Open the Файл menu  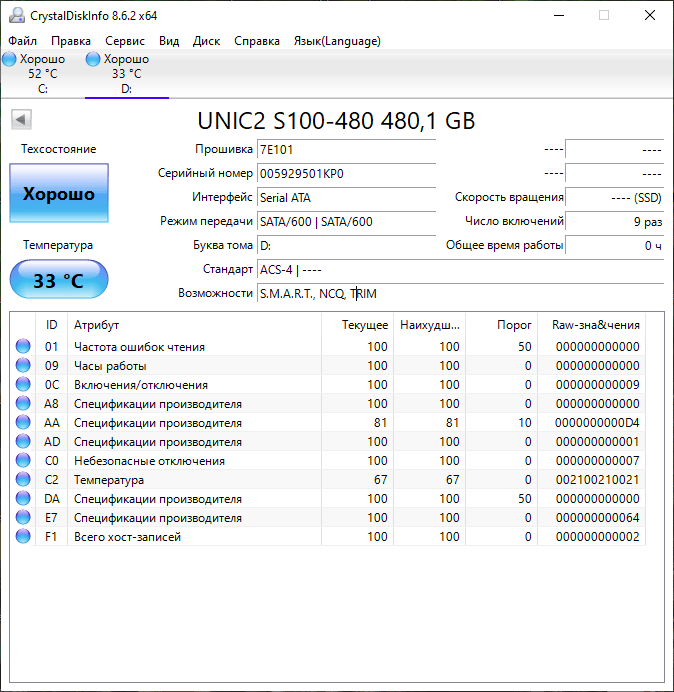coord(22,41)
